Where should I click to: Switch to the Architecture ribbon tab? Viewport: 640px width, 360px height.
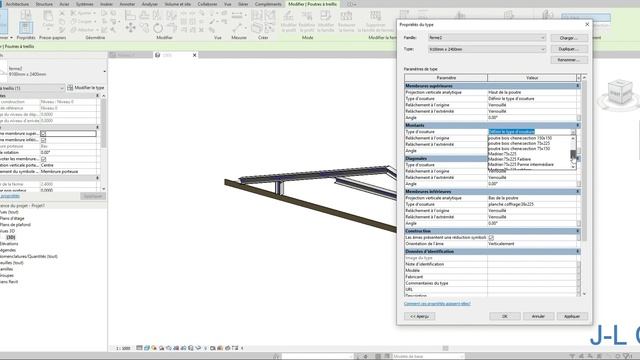pyautogui.click(x=18, y=4)
